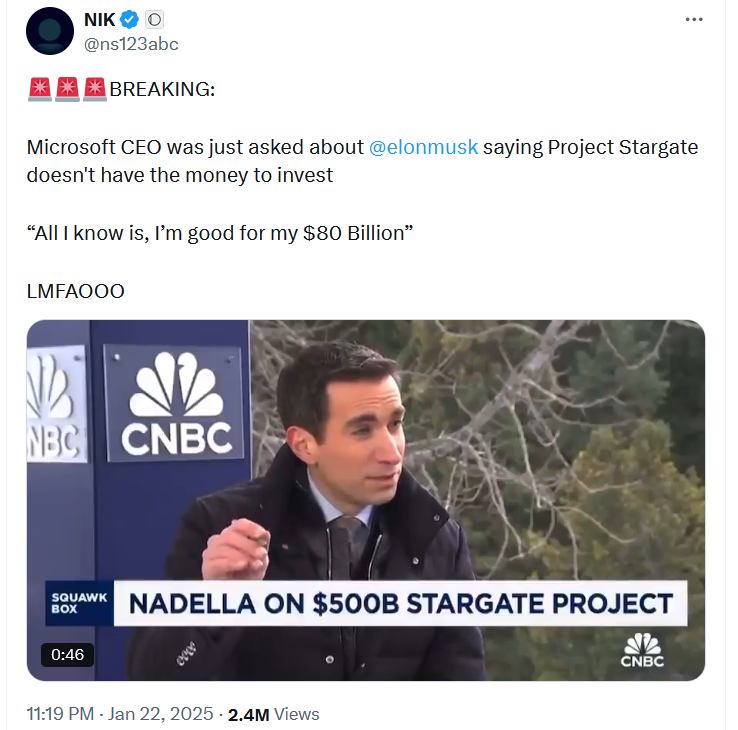Click the @ns123abc handle

point(131,44)
